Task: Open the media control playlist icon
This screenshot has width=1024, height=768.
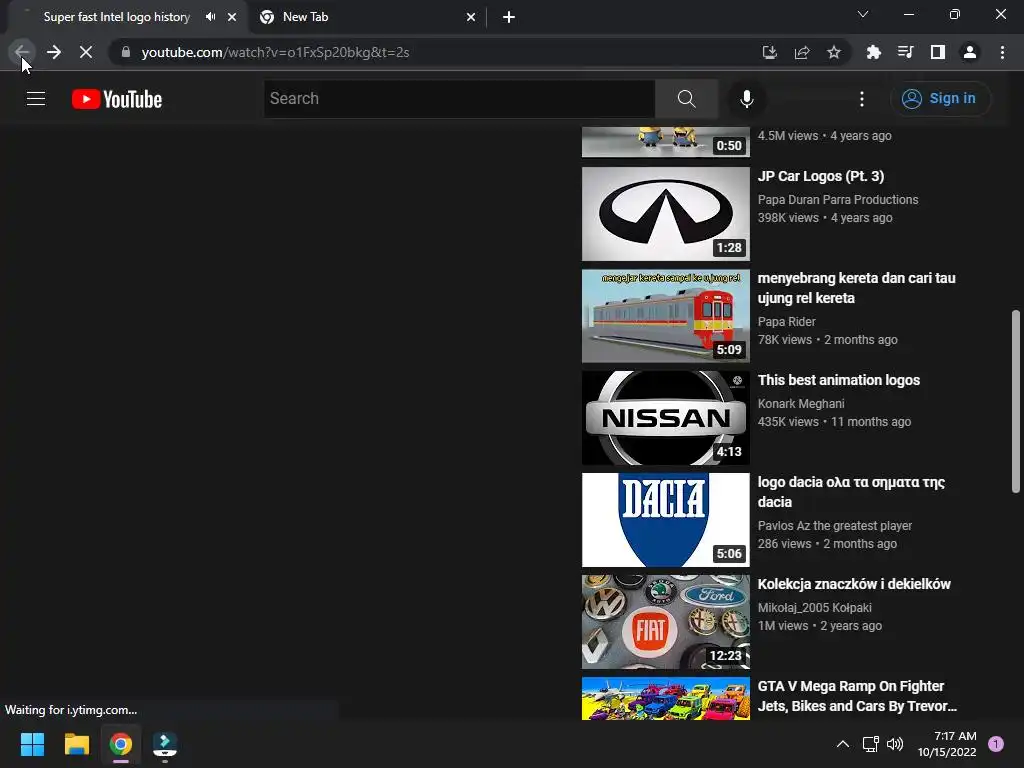Action: pyautogui.click(x=905, y=52)
